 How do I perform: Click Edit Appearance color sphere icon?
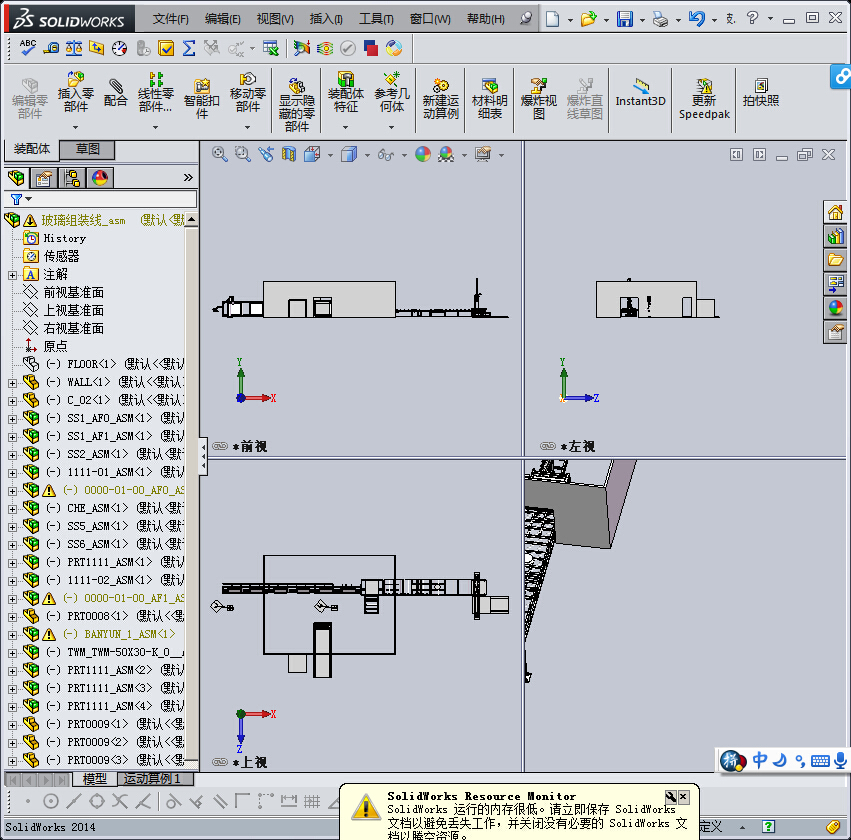pos(423,154)
